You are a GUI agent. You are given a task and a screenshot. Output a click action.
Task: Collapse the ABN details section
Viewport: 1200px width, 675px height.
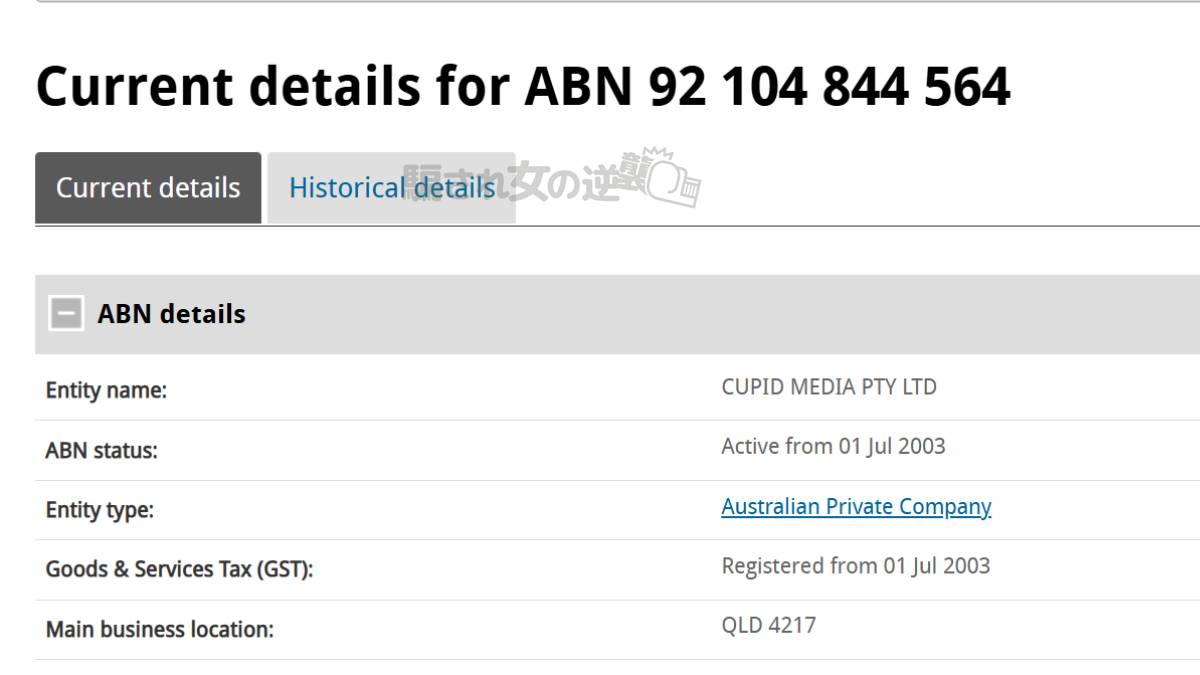click(66, 314)
